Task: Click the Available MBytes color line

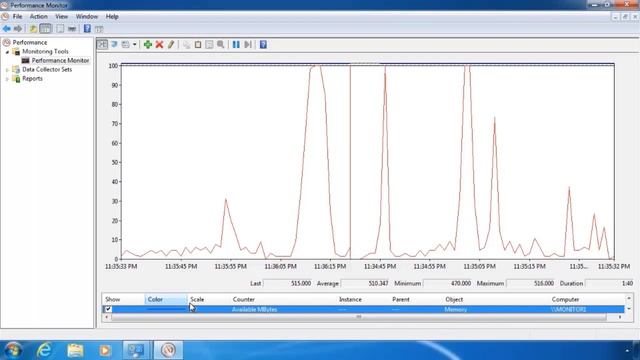Action: [166, 309]
